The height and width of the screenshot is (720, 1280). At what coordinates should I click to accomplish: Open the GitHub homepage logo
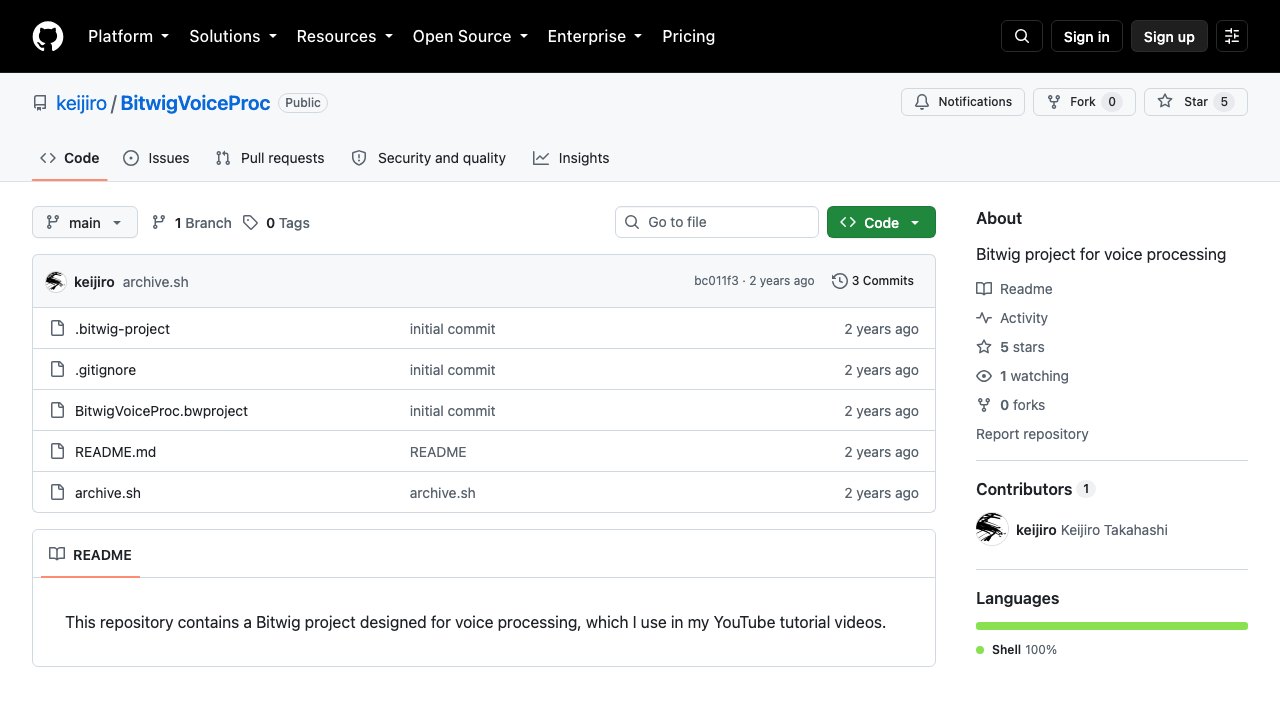click(x=48, y=36)
